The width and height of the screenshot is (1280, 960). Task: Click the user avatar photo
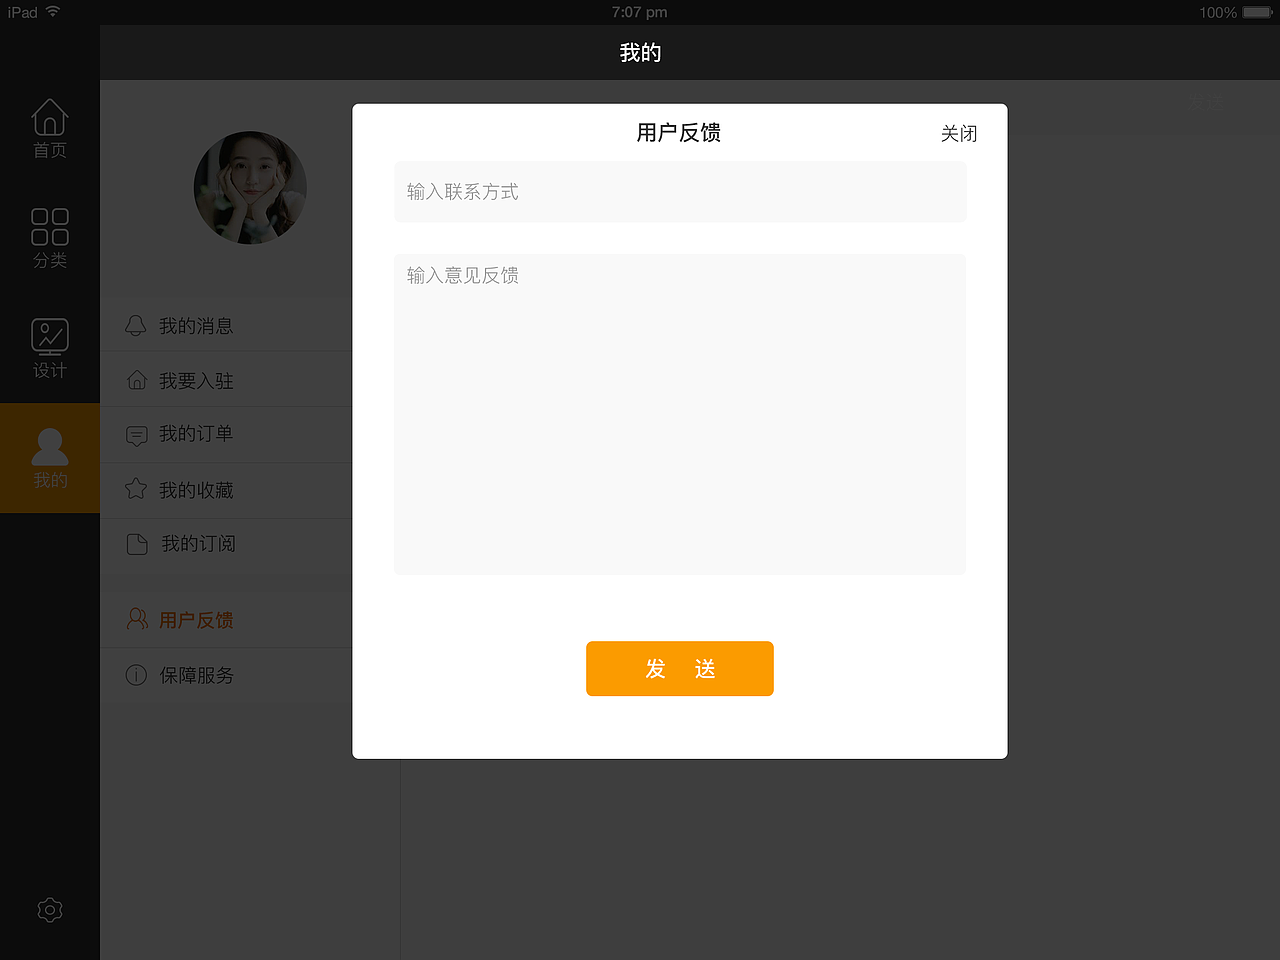[x=250, y=188]
